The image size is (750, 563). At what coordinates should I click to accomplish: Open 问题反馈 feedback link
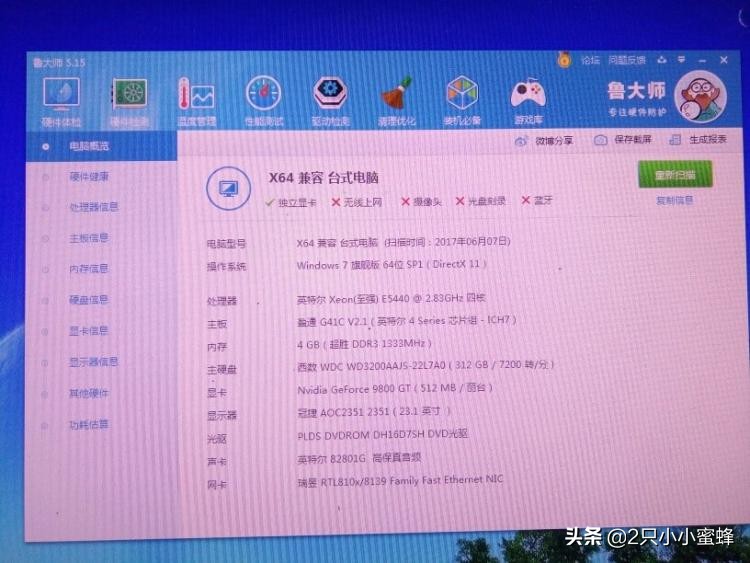point(627,60)
